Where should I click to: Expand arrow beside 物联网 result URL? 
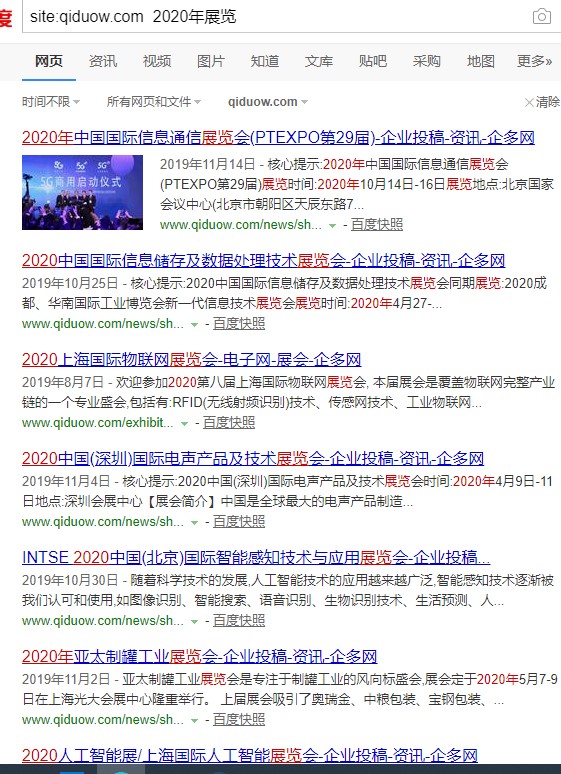(x=185, y=424)
